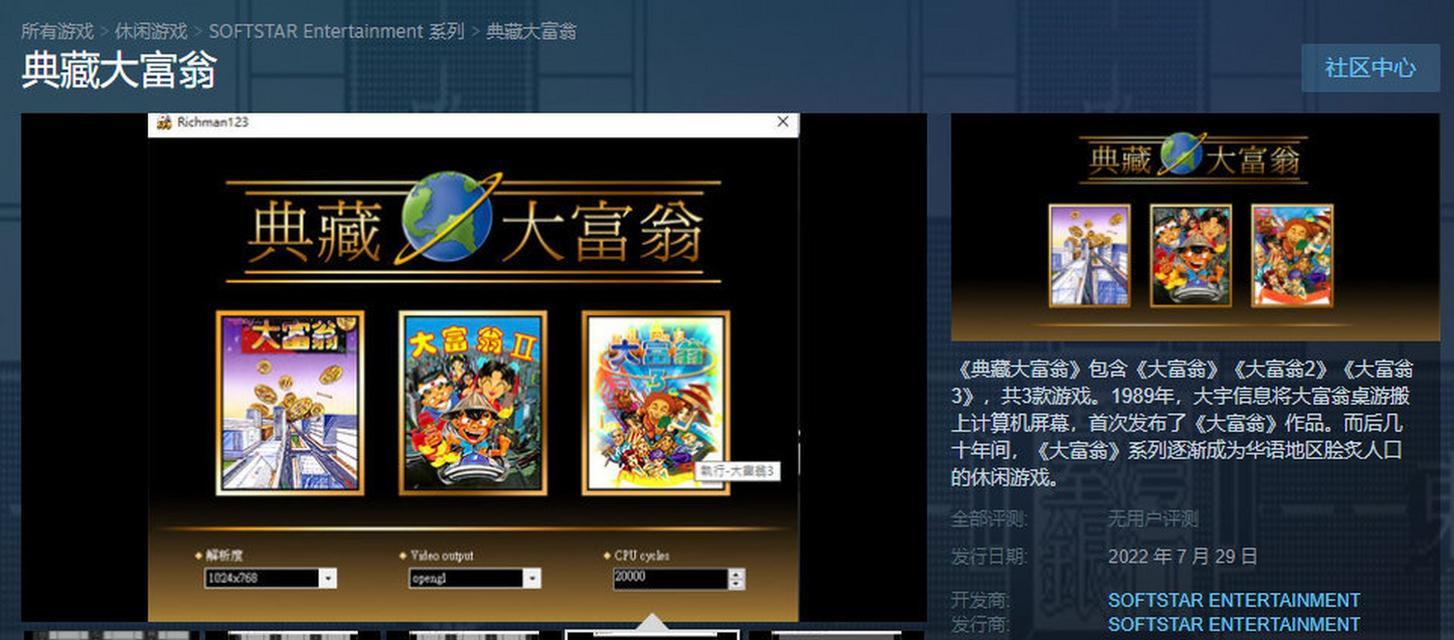Click the 解析度 label
Viewport: 1454px width, 640px height.
[x=225, y=555]
